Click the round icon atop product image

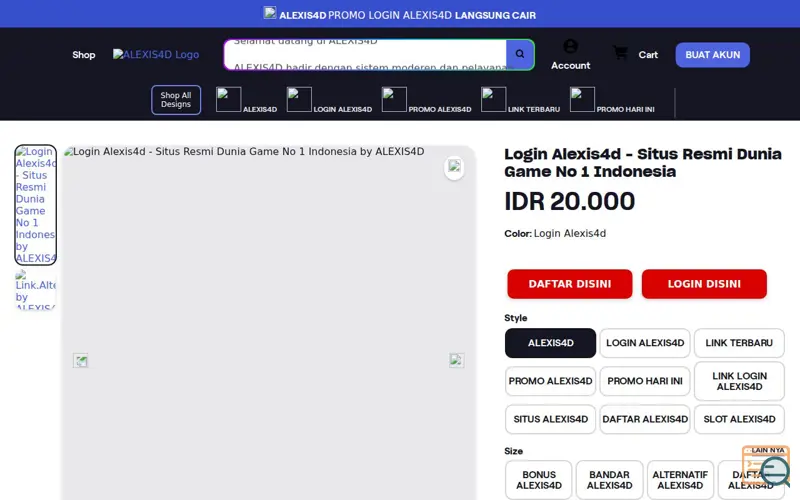454,168
